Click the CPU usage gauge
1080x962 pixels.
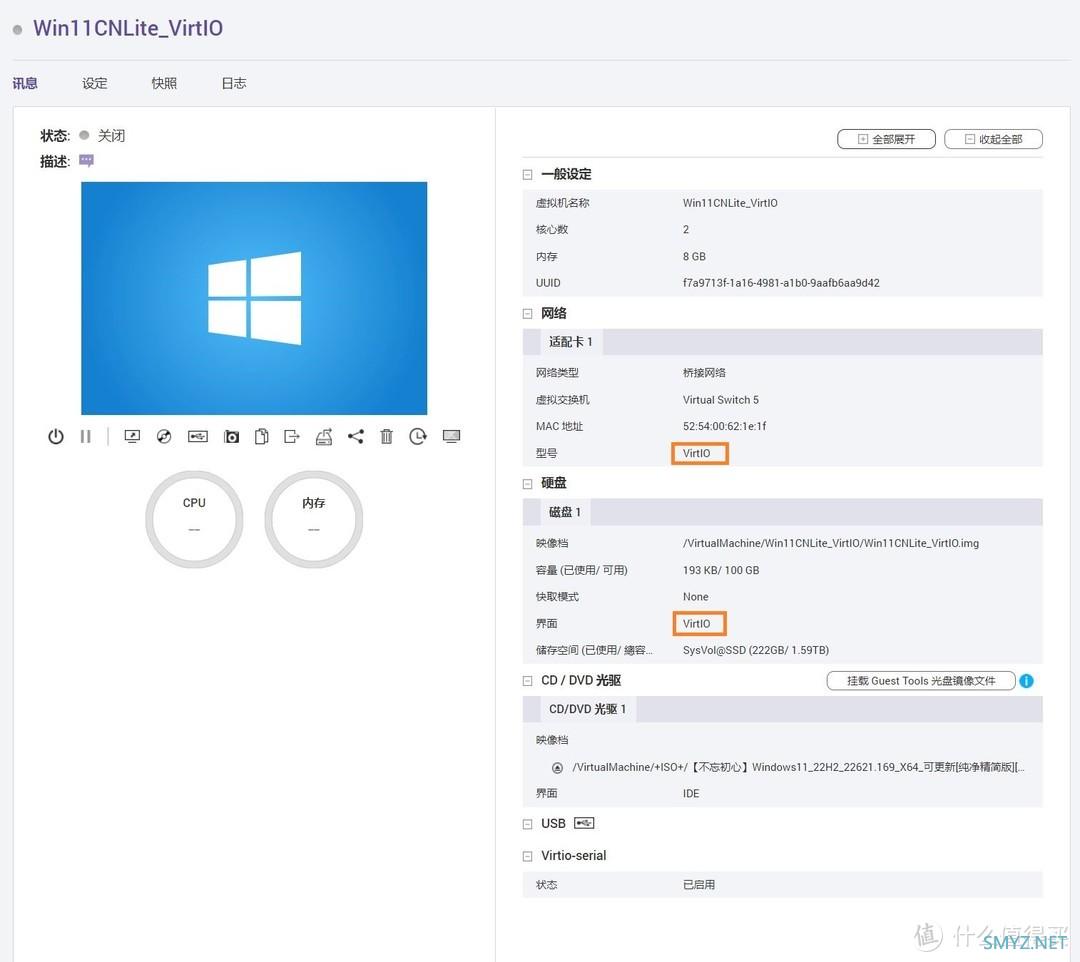coord(194,519)
